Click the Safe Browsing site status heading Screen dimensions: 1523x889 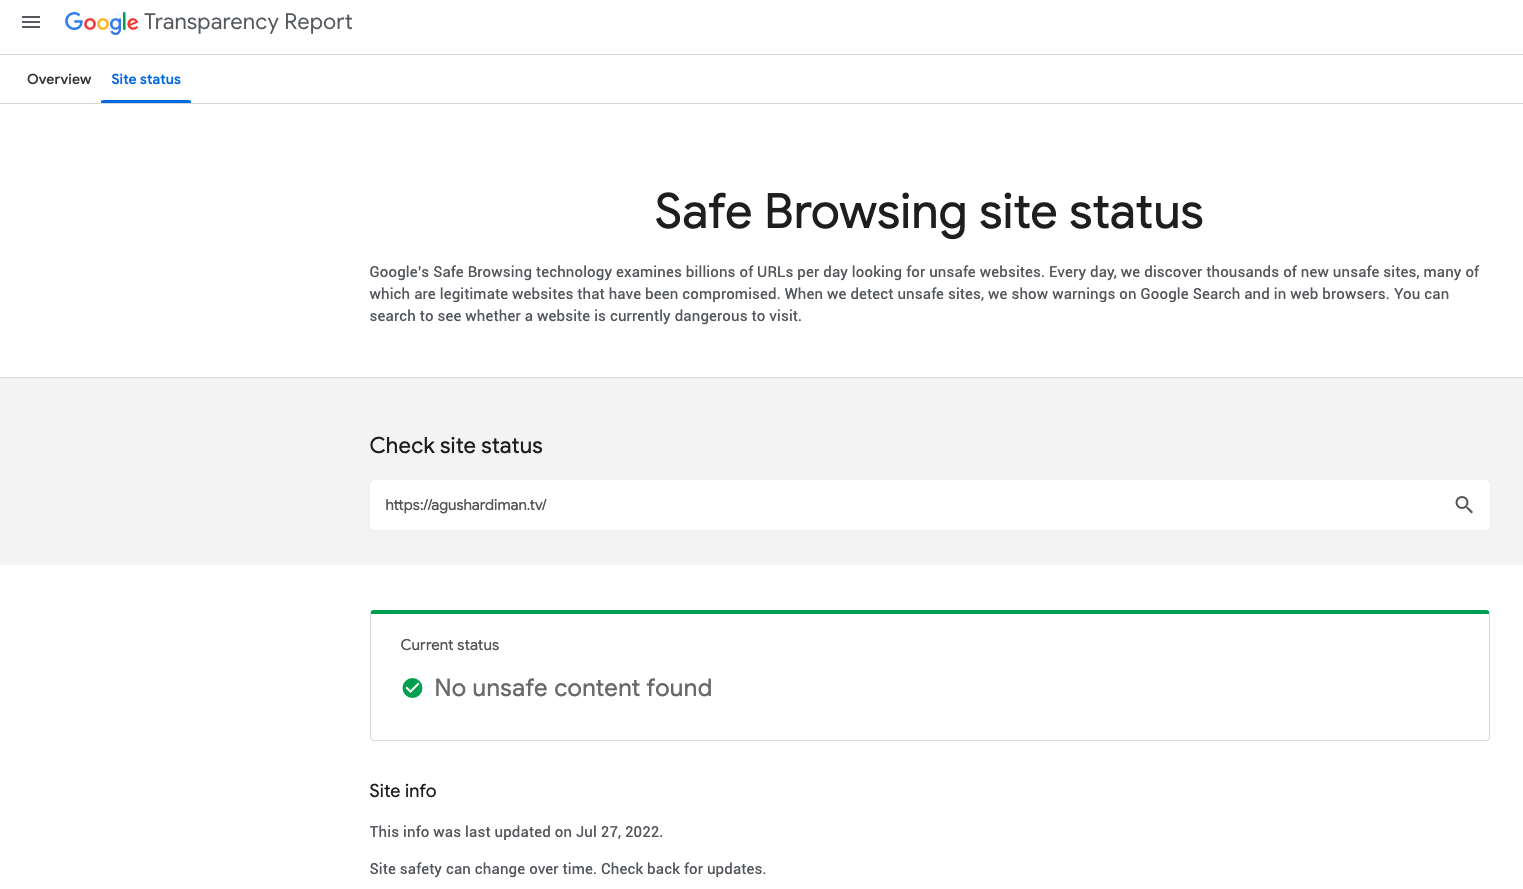pyautogui.click(x=928, y=212)
